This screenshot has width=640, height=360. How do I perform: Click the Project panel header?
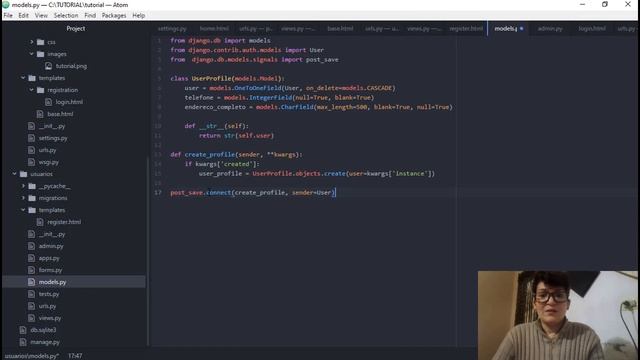click(x=76, y=29)
